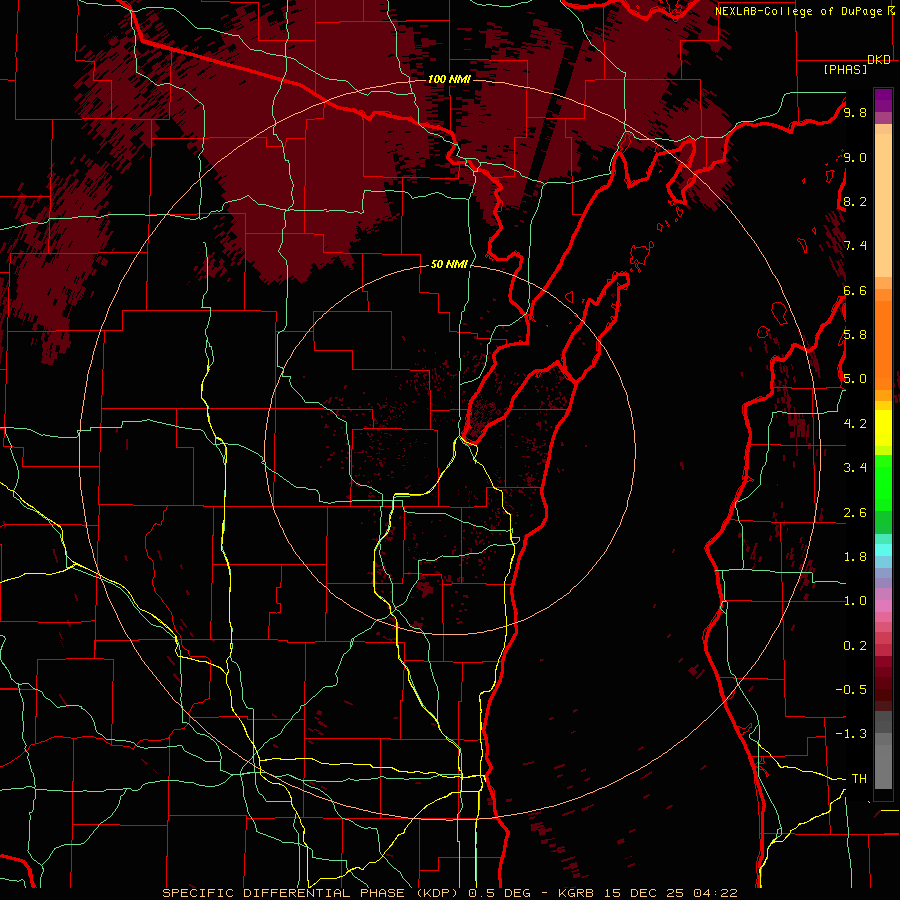900x900 pixels.
Task: Click the 2.6 scale value
Action: (x=855, y=513)
